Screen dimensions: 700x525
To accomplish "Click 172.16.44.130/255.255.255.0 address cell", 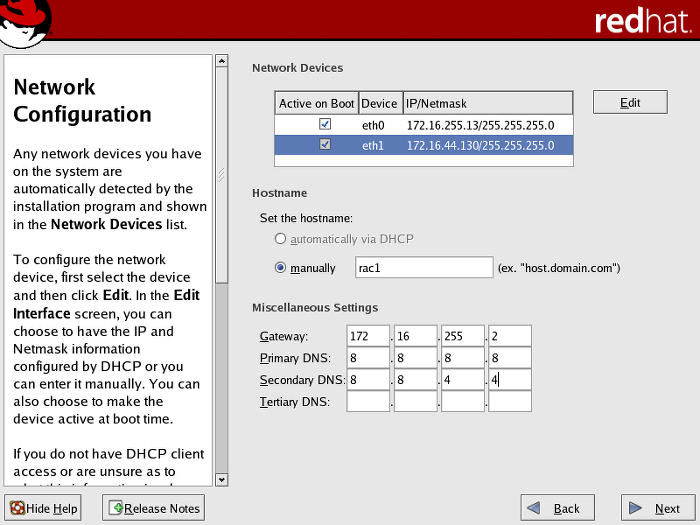I will [x=480, y=146].
